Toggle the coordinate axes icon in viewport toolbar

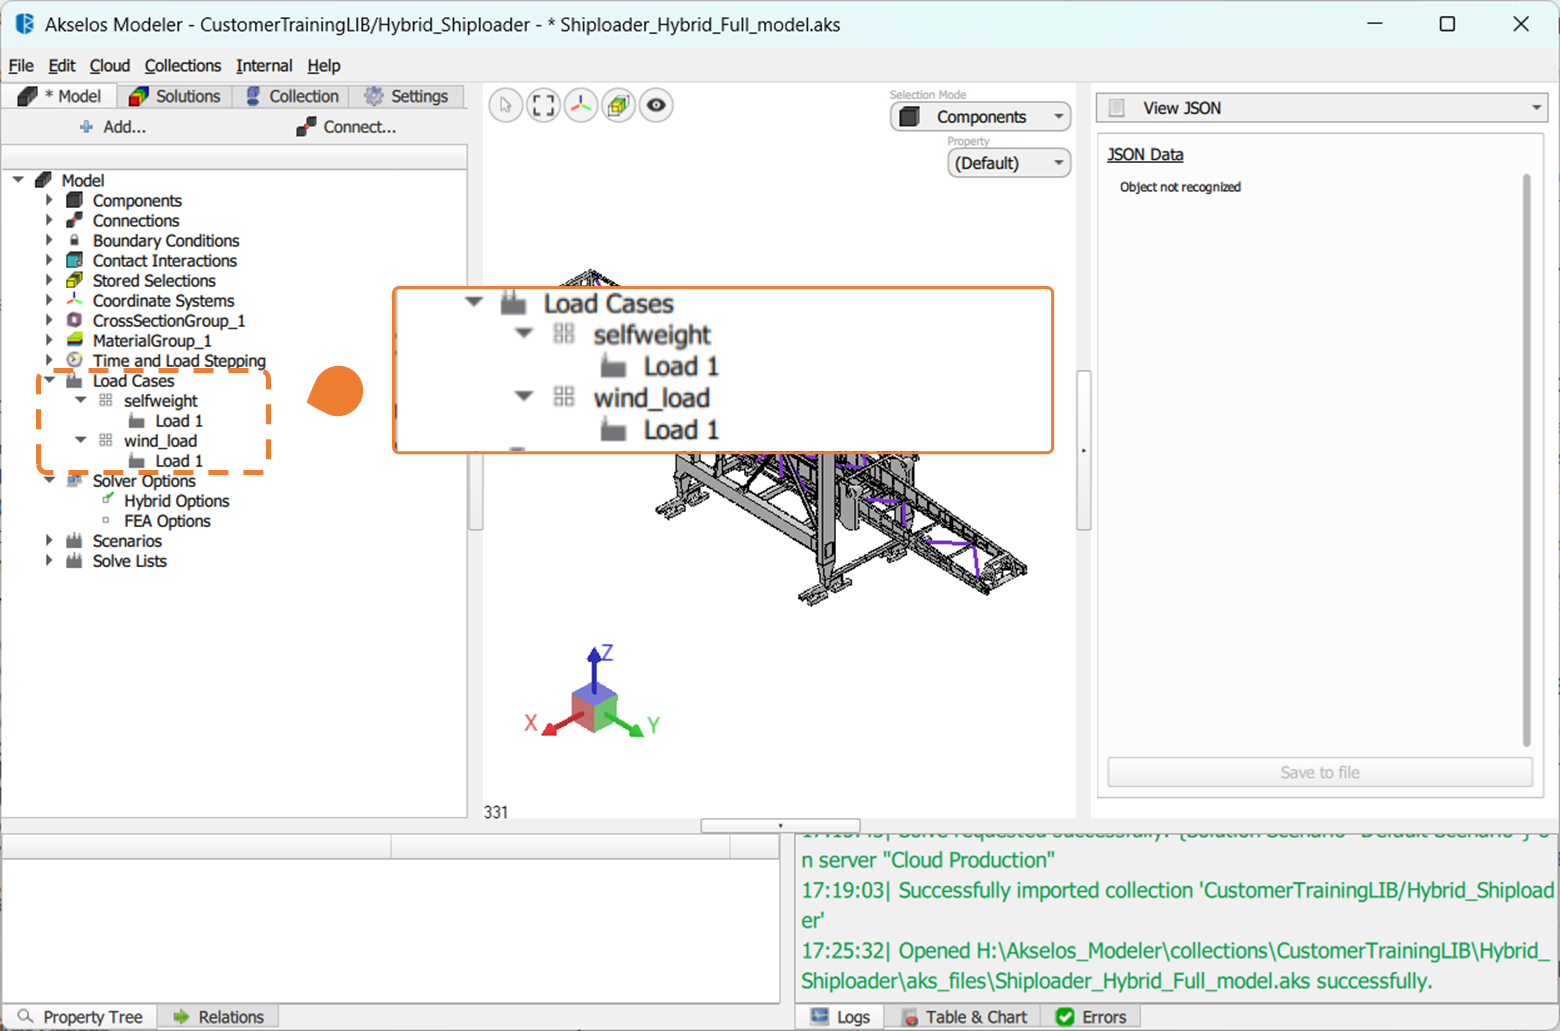(581, 105)
